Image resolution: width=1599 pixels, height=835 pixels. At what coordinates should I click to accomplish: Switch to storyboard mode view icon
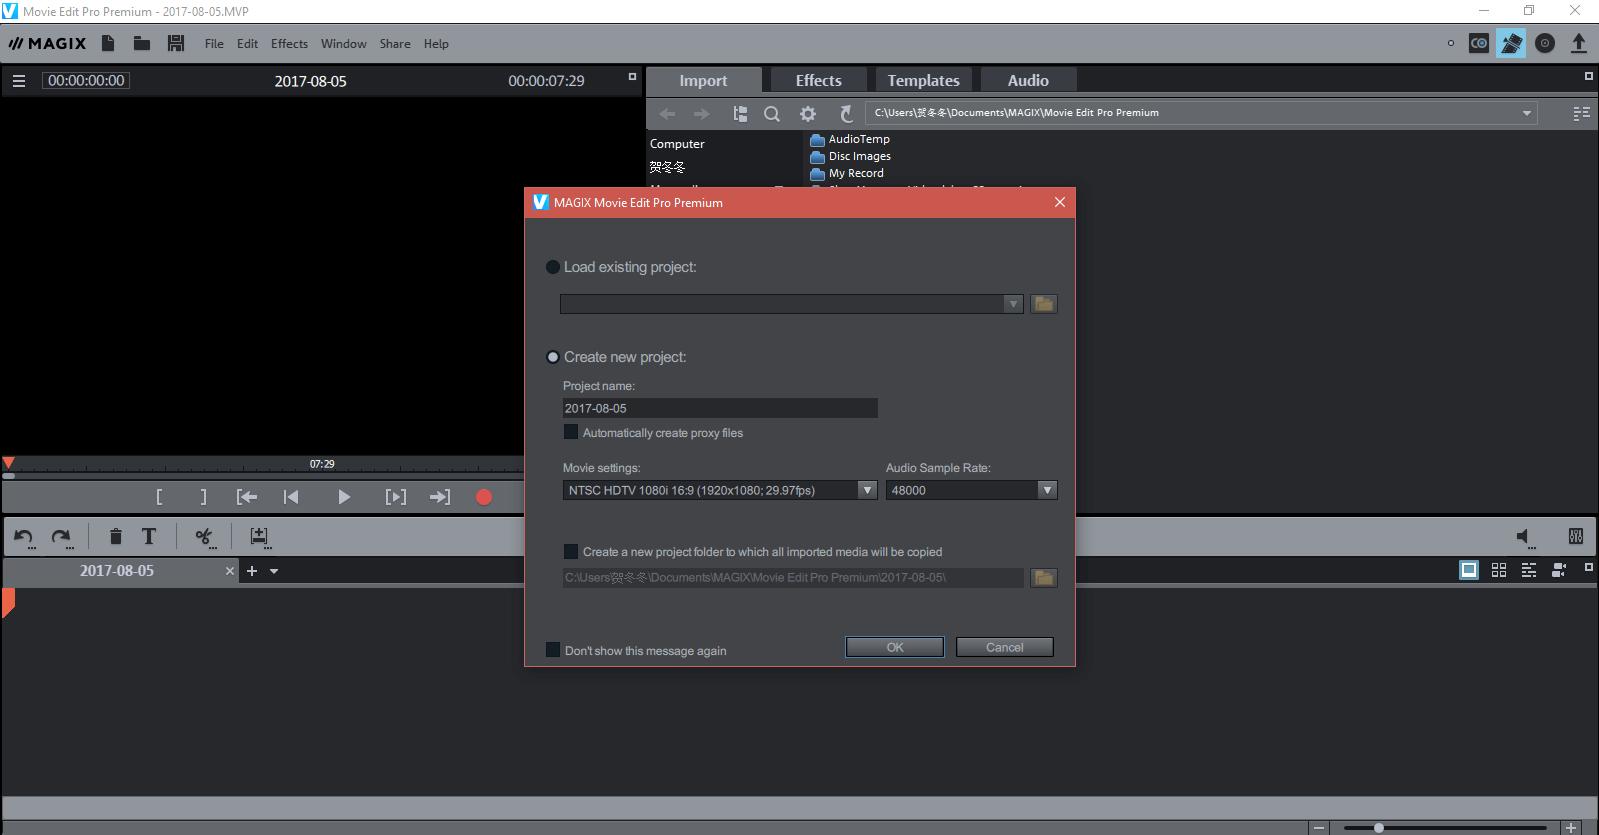click(x=1469, y=570)
